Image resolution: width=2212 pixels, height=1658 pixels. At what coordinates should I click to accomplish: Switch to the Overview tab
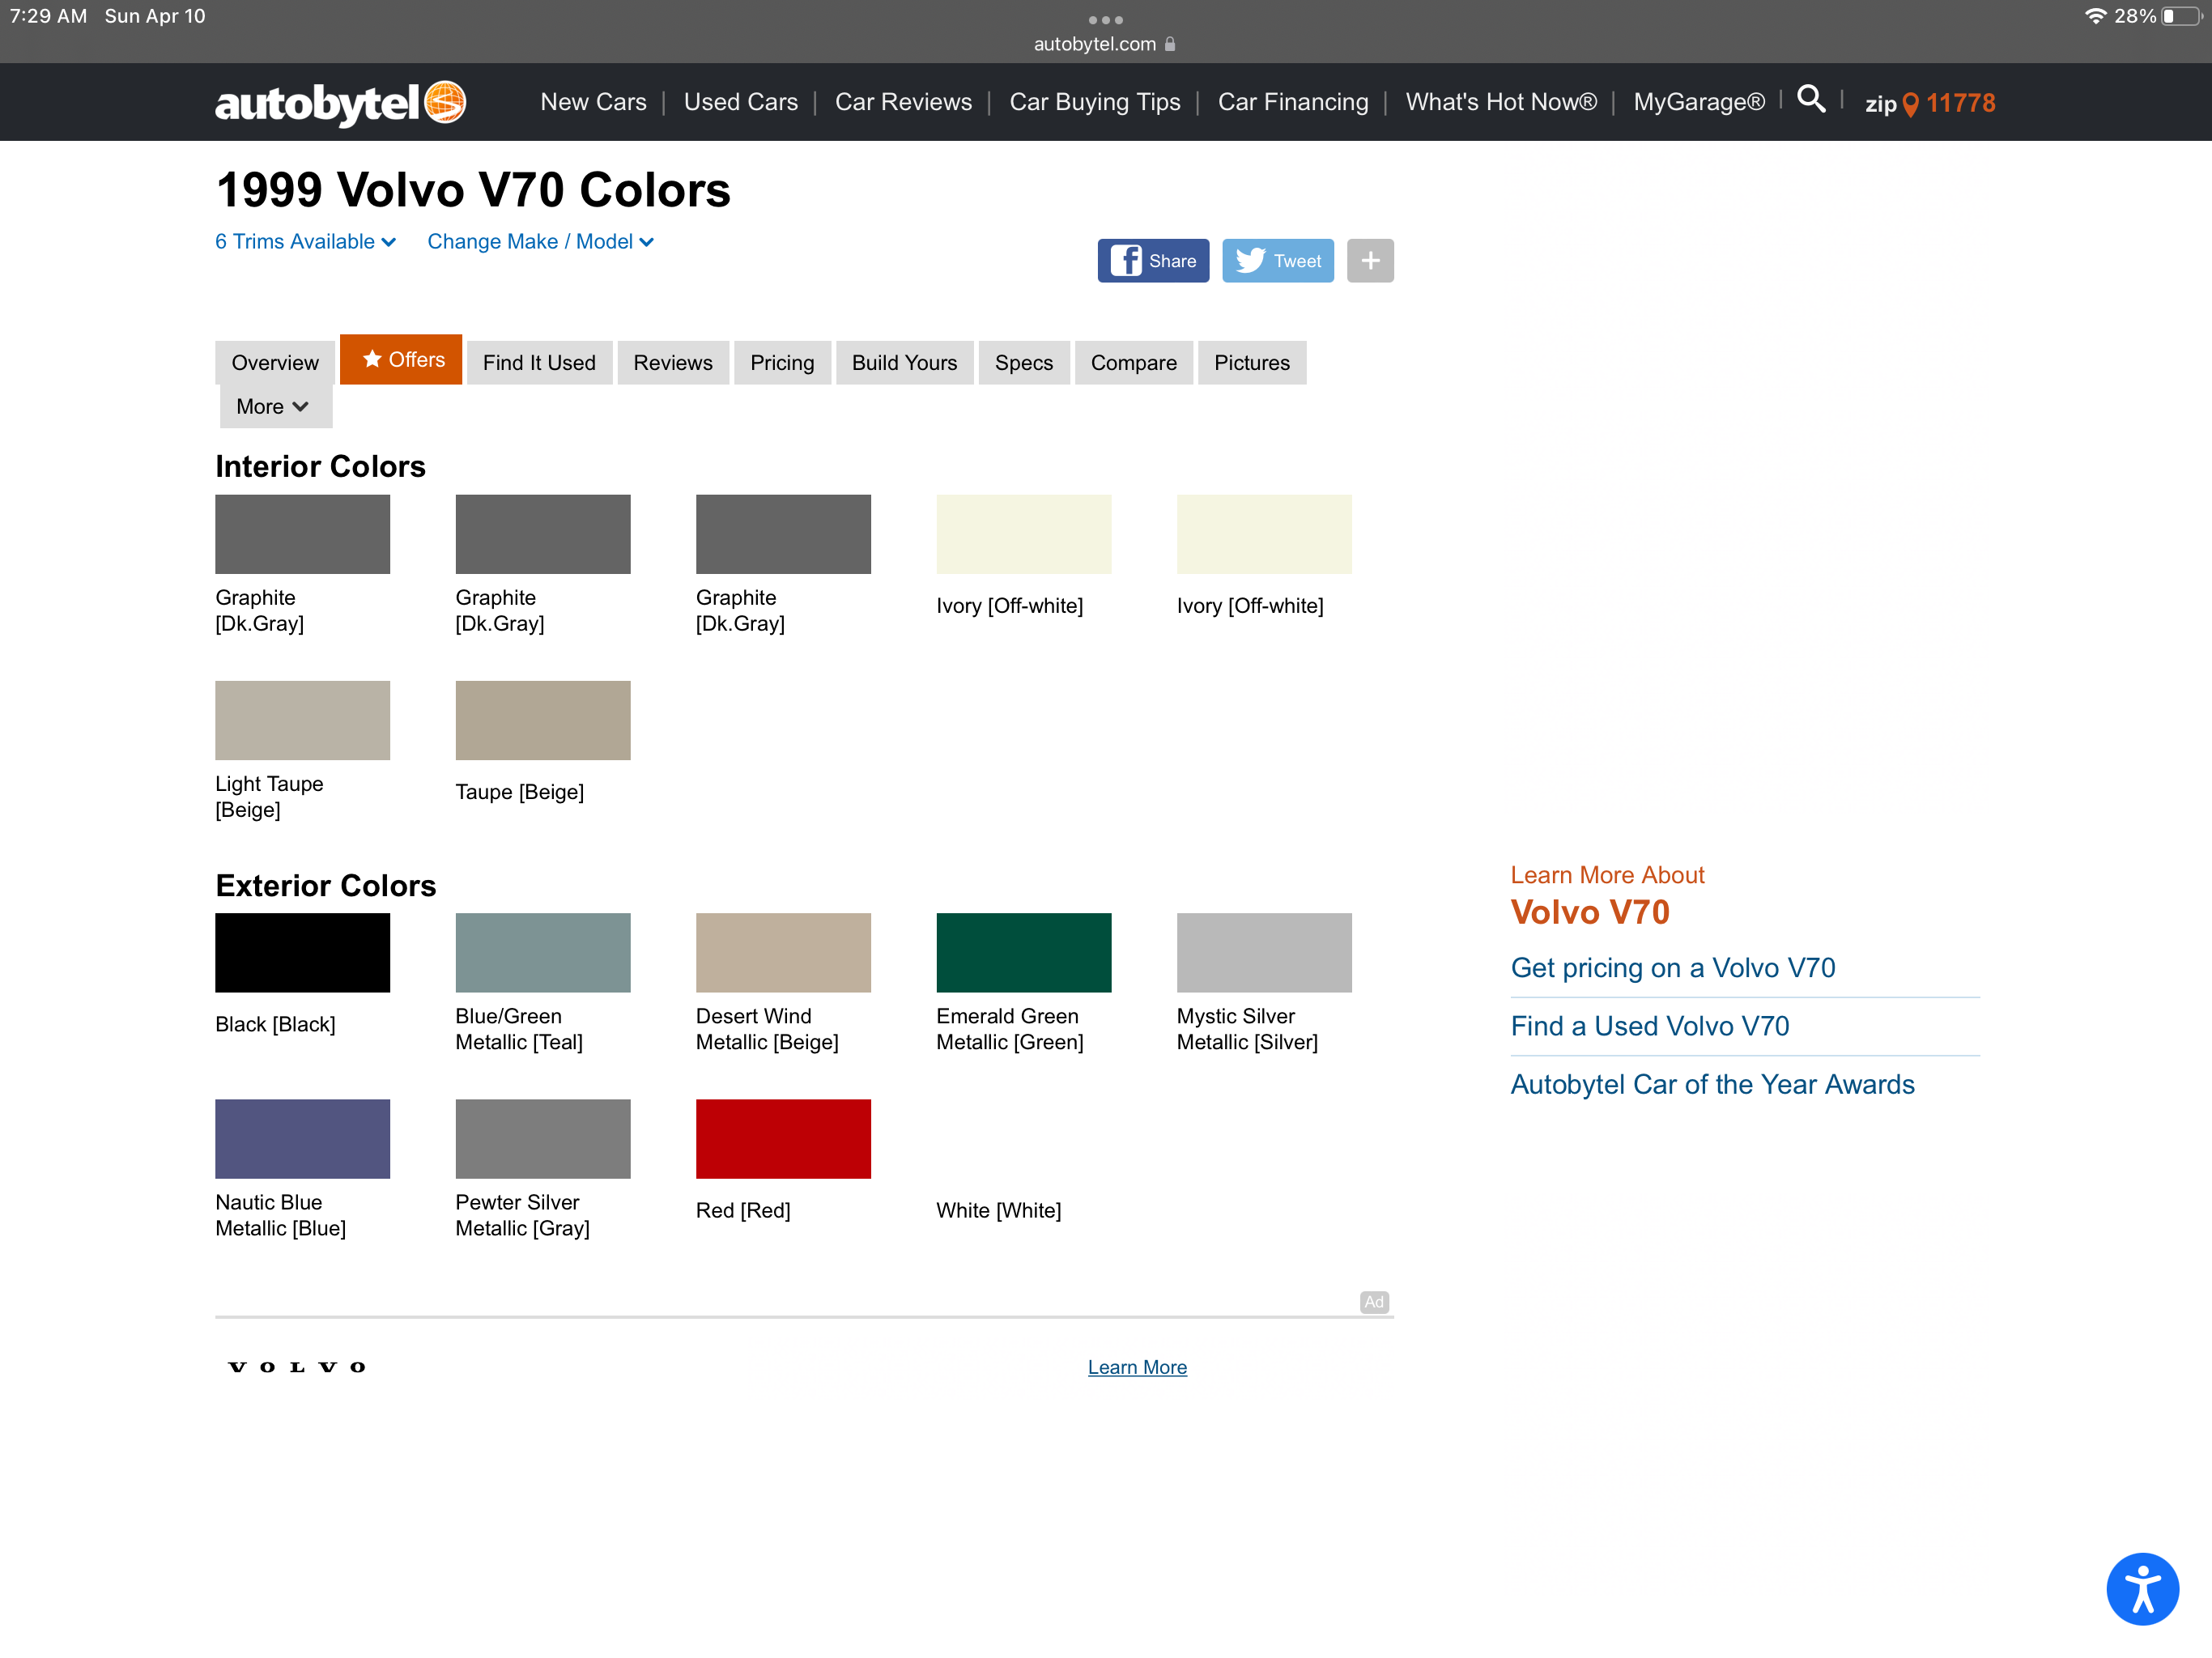click(x=274, y=362)
